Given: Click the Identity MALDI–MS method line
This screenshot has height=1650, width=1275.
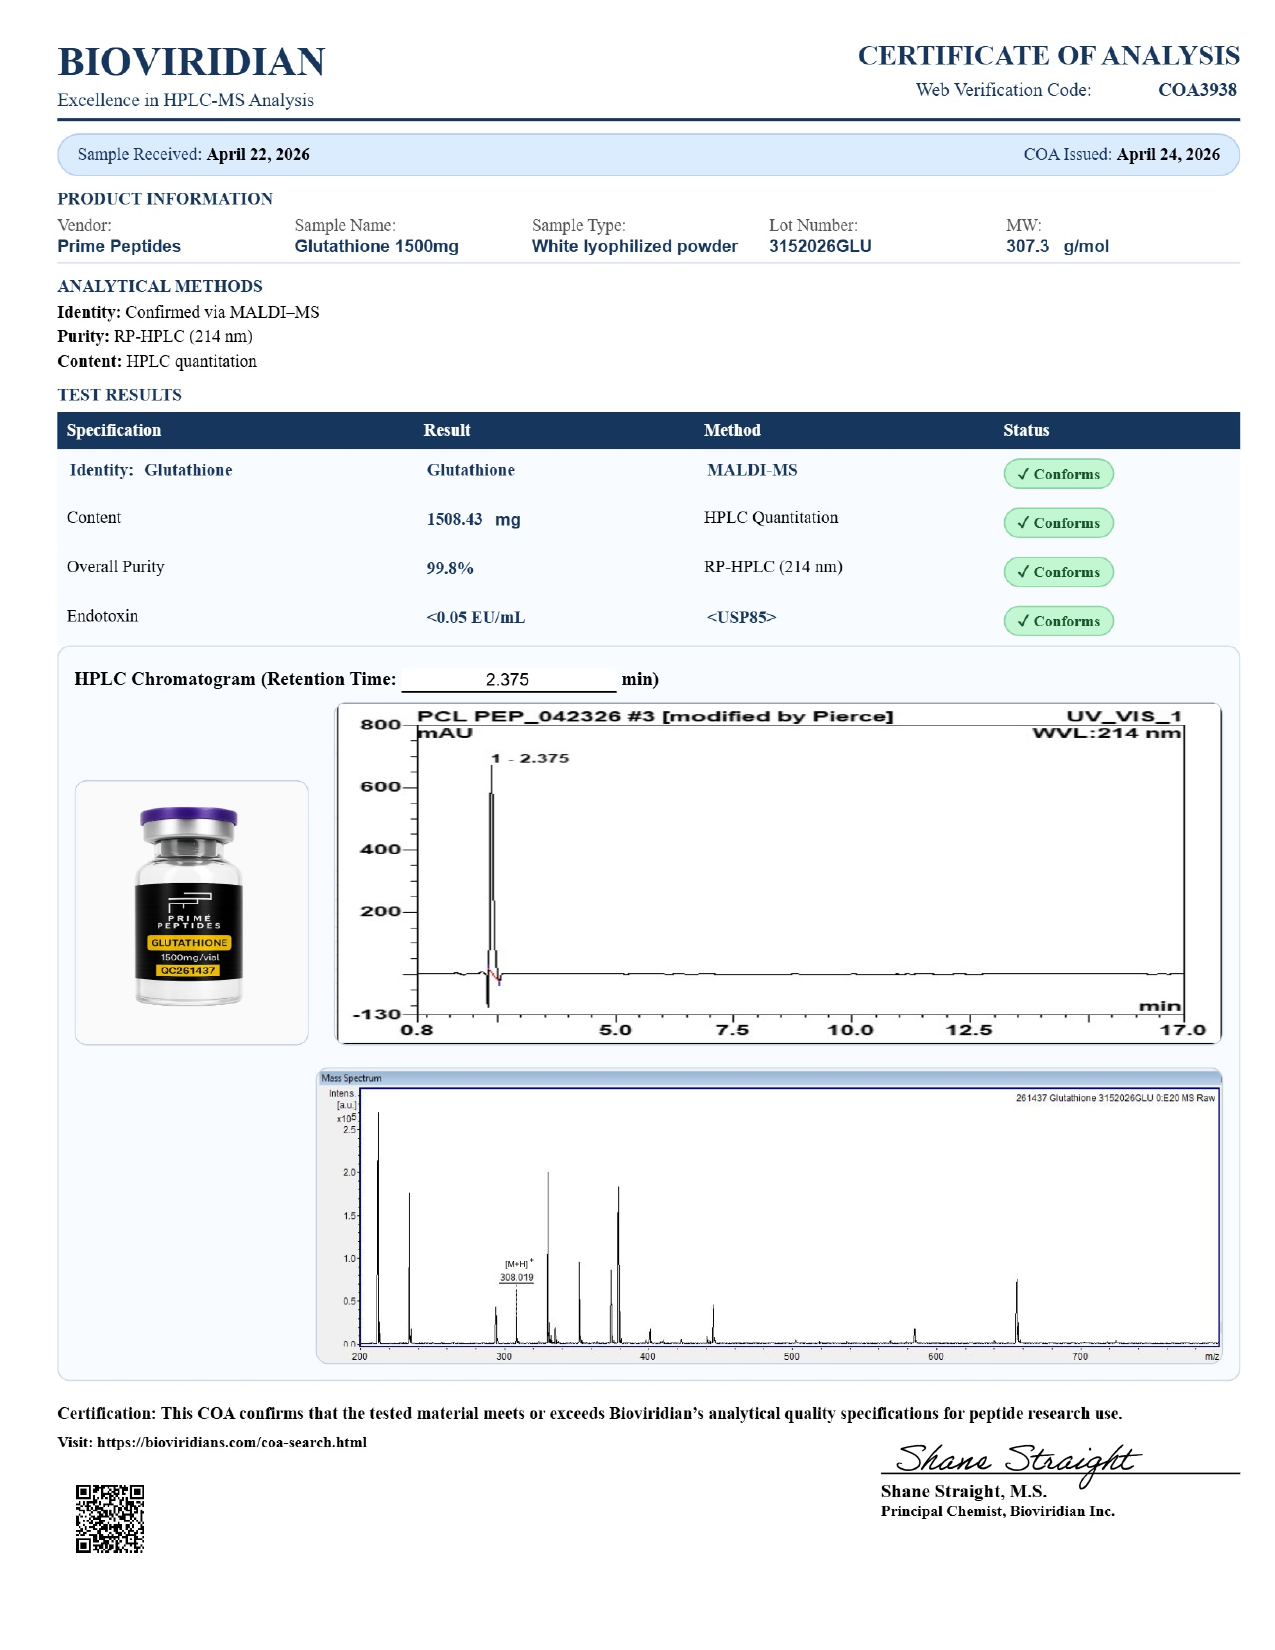Looking at the screenshot, I should click(188, 312).
